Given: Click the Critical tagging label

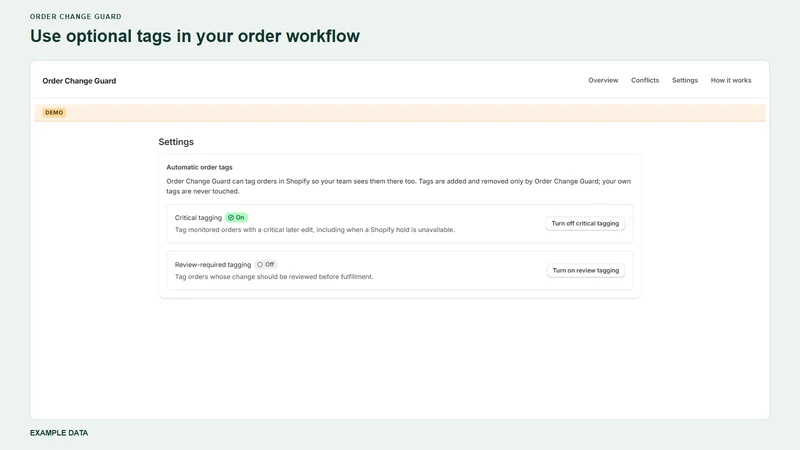Looking at the screenshot, I should (x=198, y=218).
